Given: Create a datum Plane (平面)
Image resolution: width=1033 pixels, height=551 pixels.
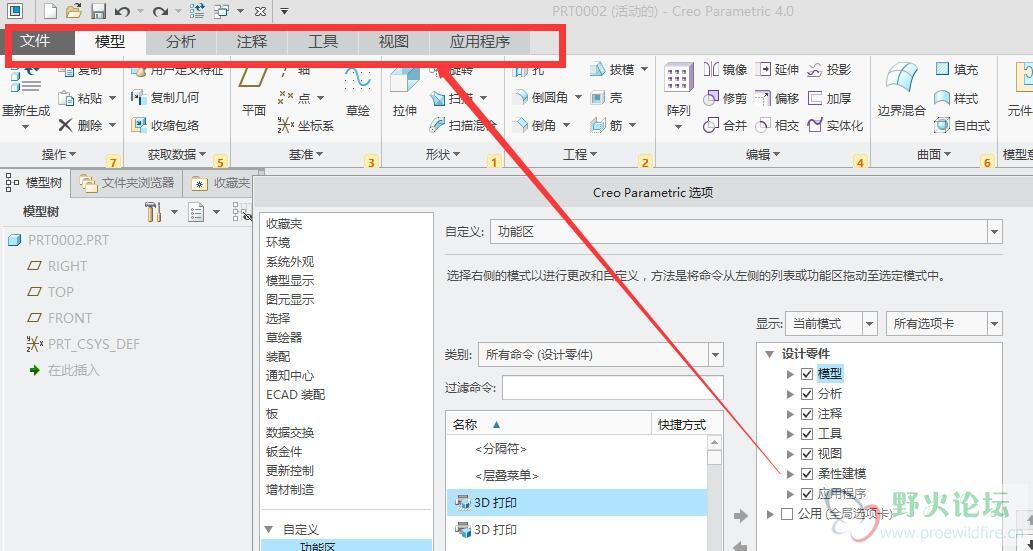Looking at the screenshot, I should [254, 92].
